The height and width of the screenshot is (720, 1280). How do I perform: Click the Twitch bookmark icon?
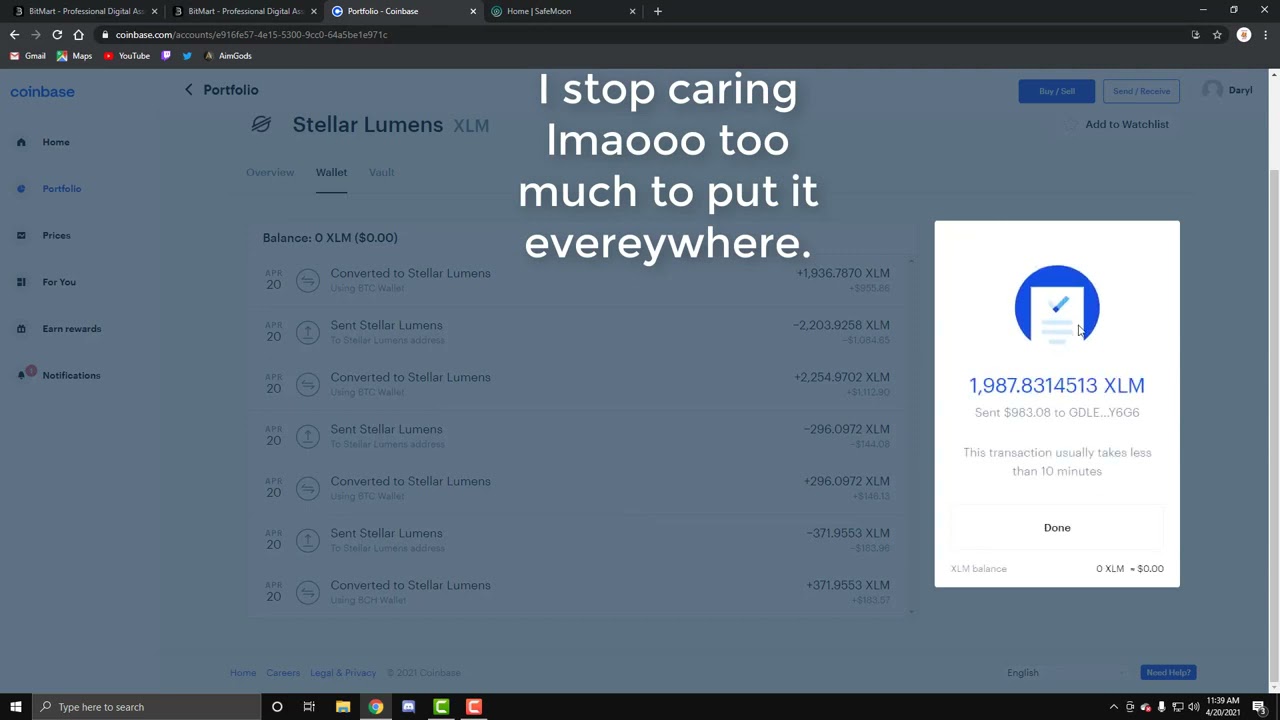point(166,56)
